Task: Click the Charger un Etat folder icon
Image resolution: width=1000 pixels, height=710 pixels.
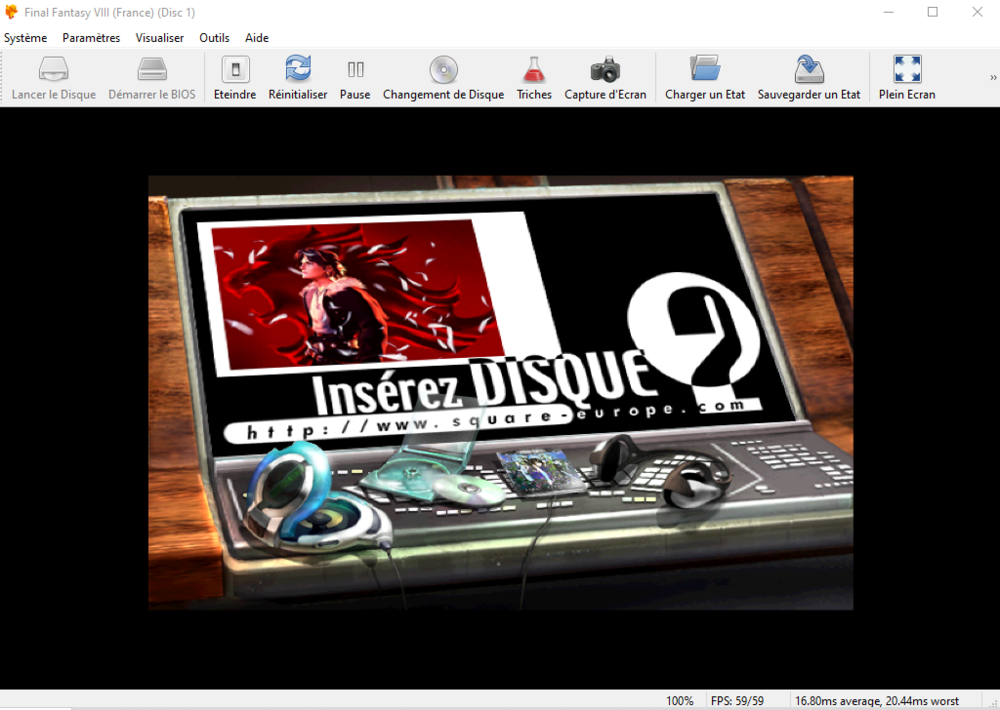Action: (x=705, y=69)
